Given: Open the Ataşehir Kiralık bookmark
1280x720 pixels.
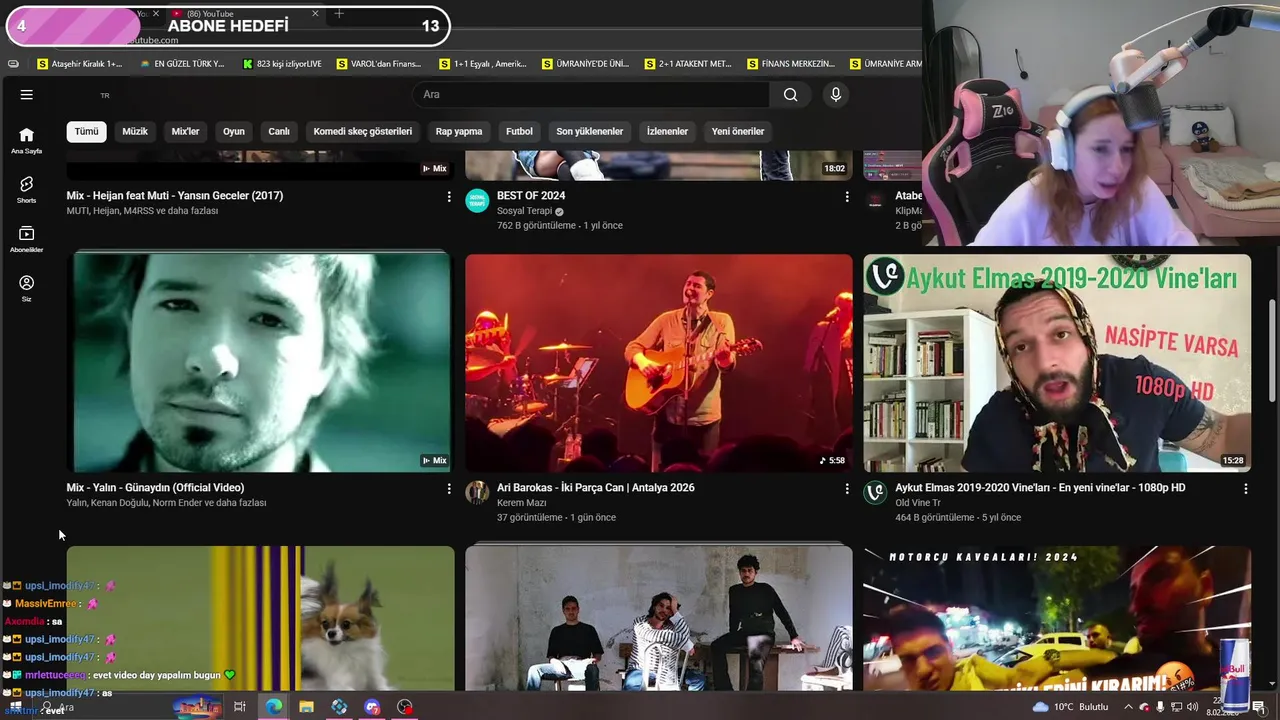Looking at the screenshot, I should pos(79,64).
